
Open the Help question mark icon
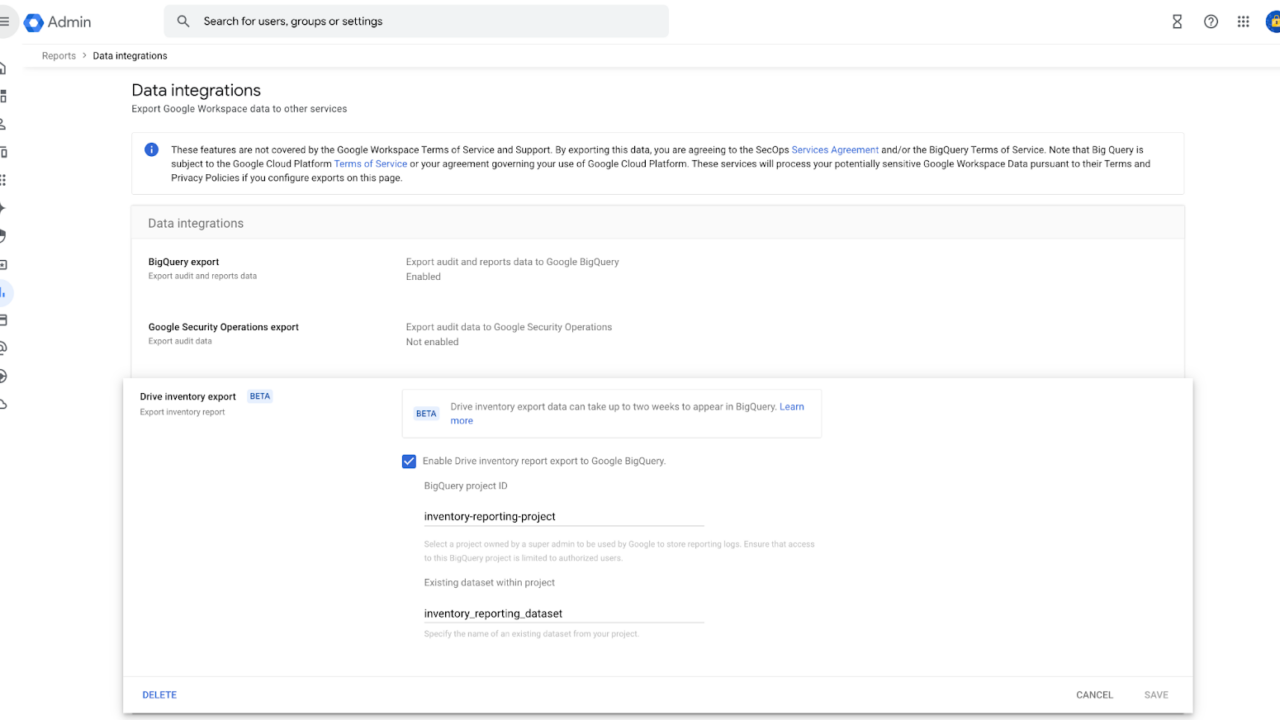[x=1211, y=21]
